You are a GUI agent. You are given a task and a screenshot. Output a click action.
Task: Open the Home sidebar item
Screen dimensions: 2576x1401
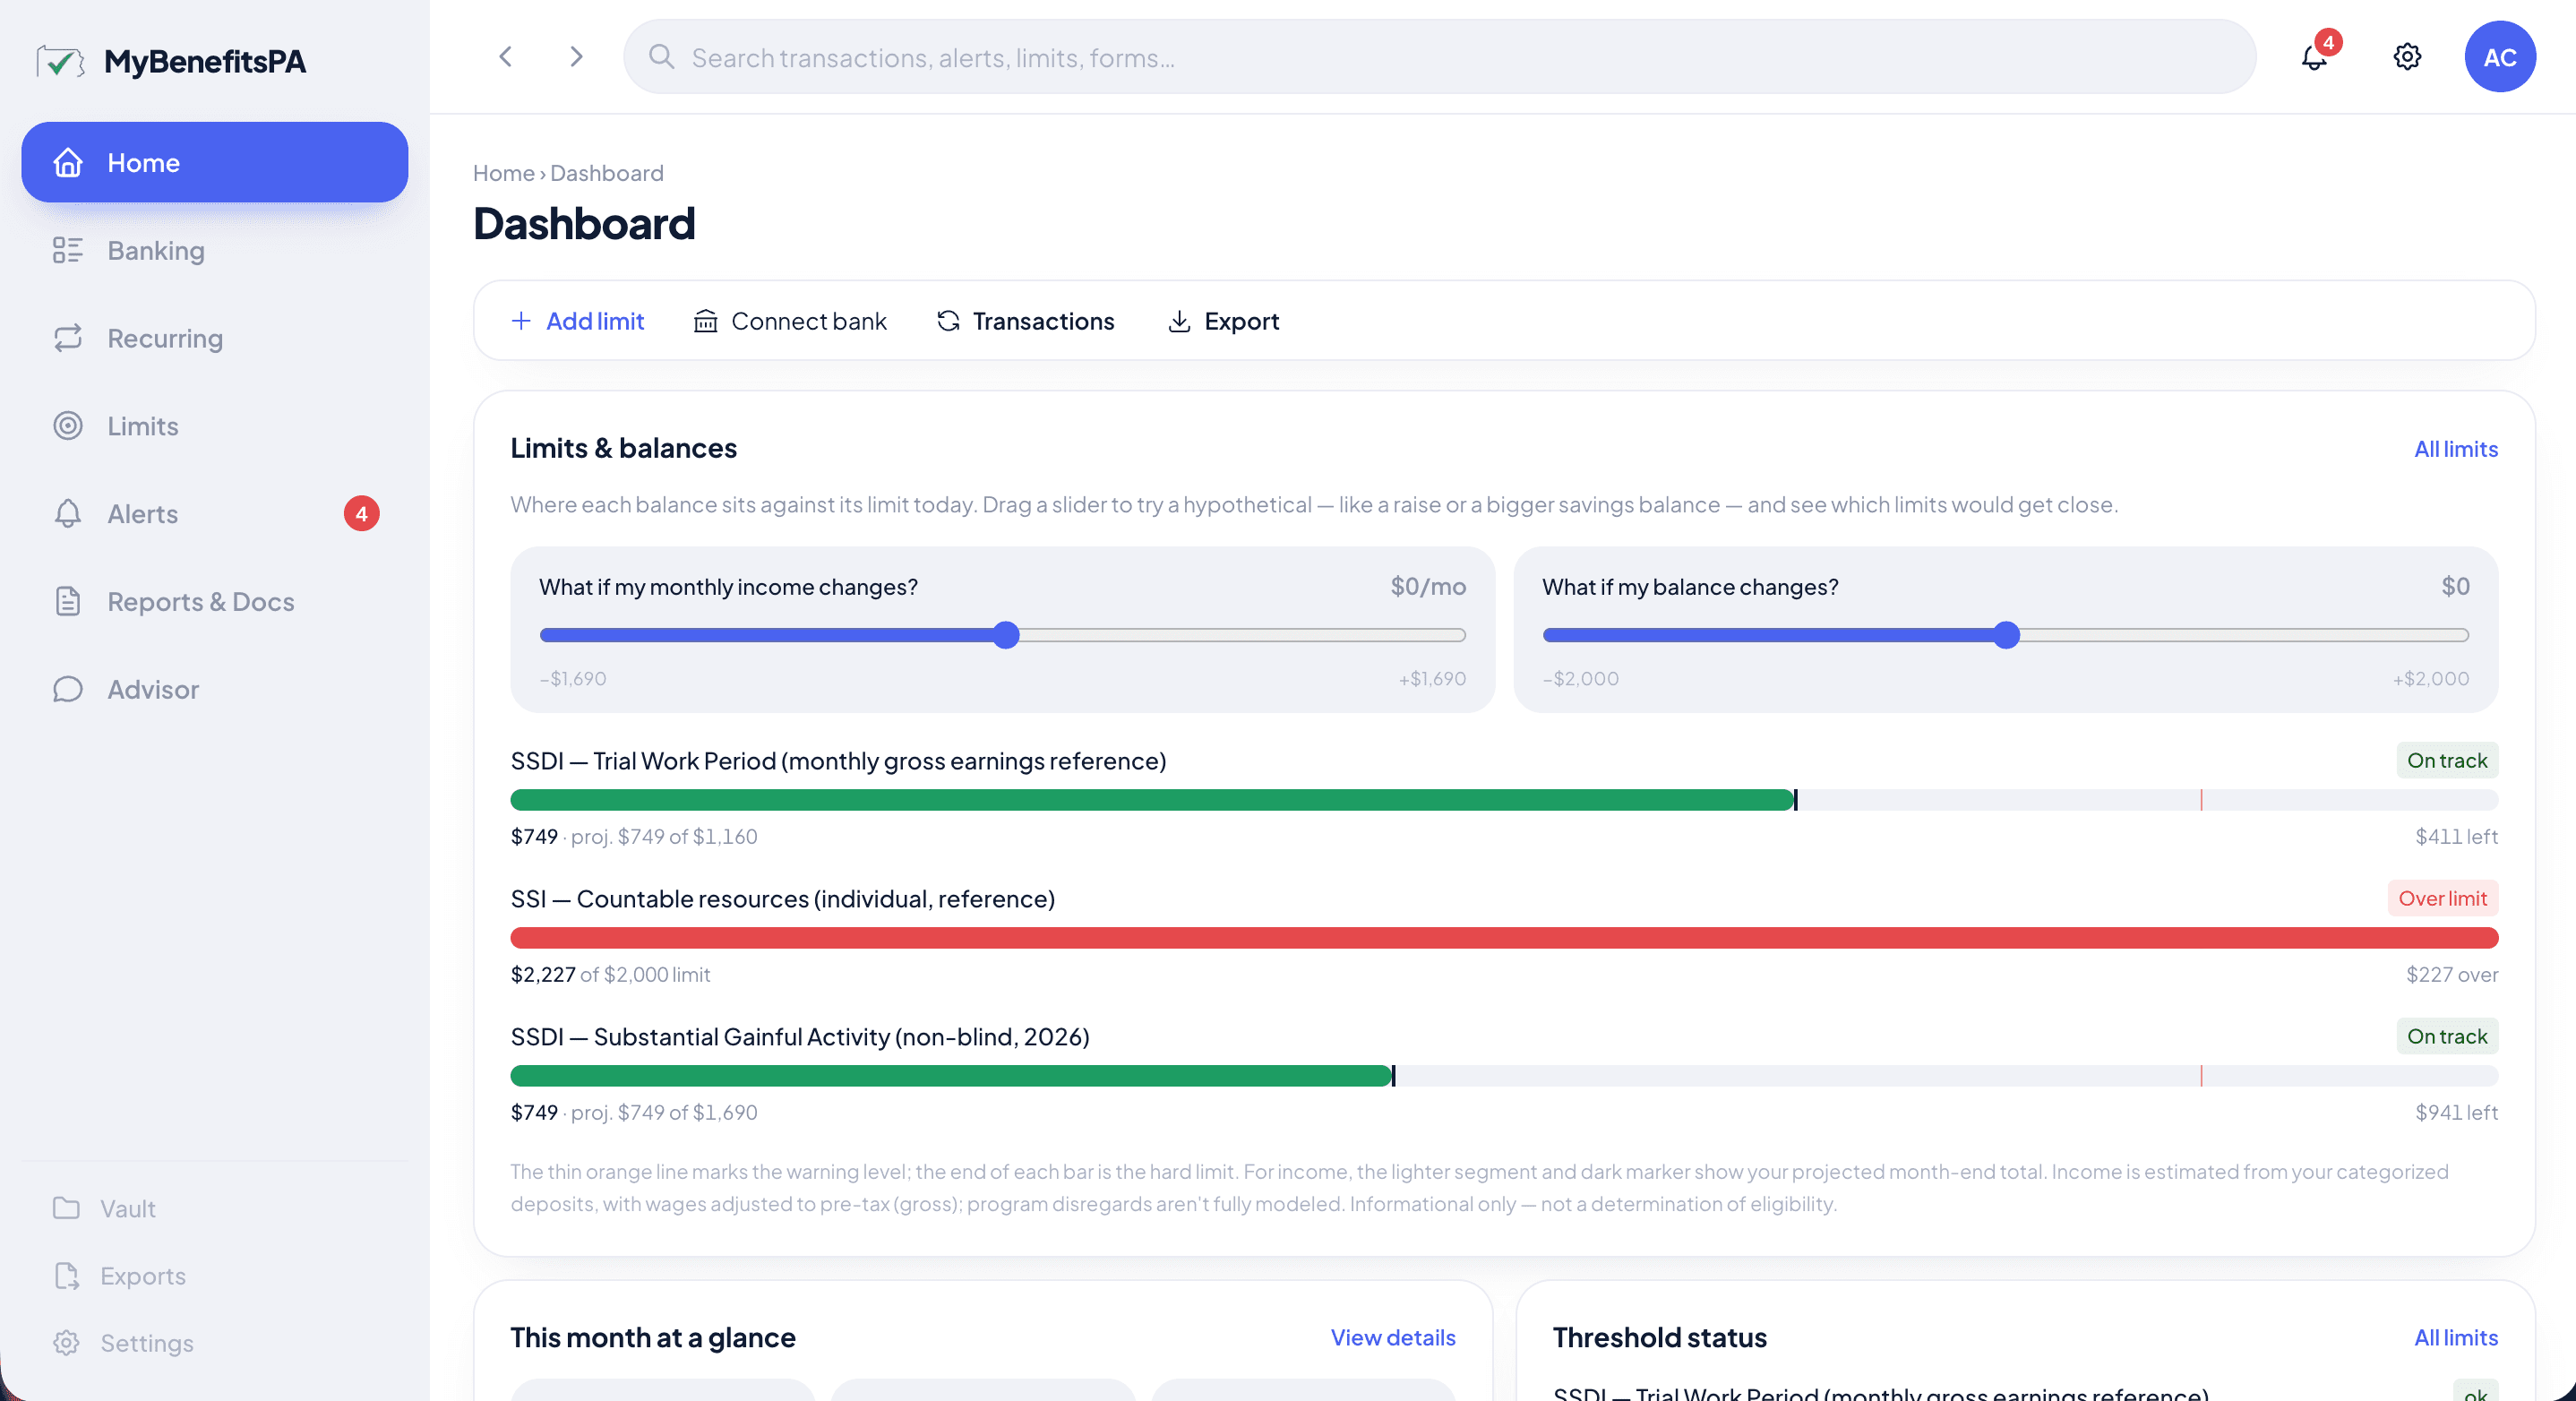tap(214, 162)
